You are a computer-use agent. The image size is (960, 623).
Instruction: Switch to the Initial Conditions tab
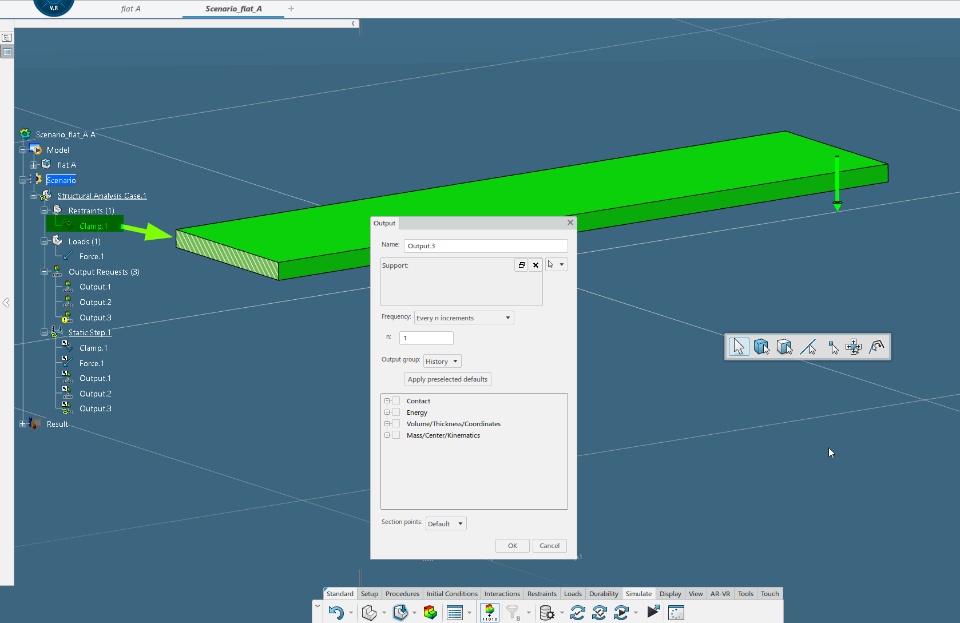(x=452, y=594)
